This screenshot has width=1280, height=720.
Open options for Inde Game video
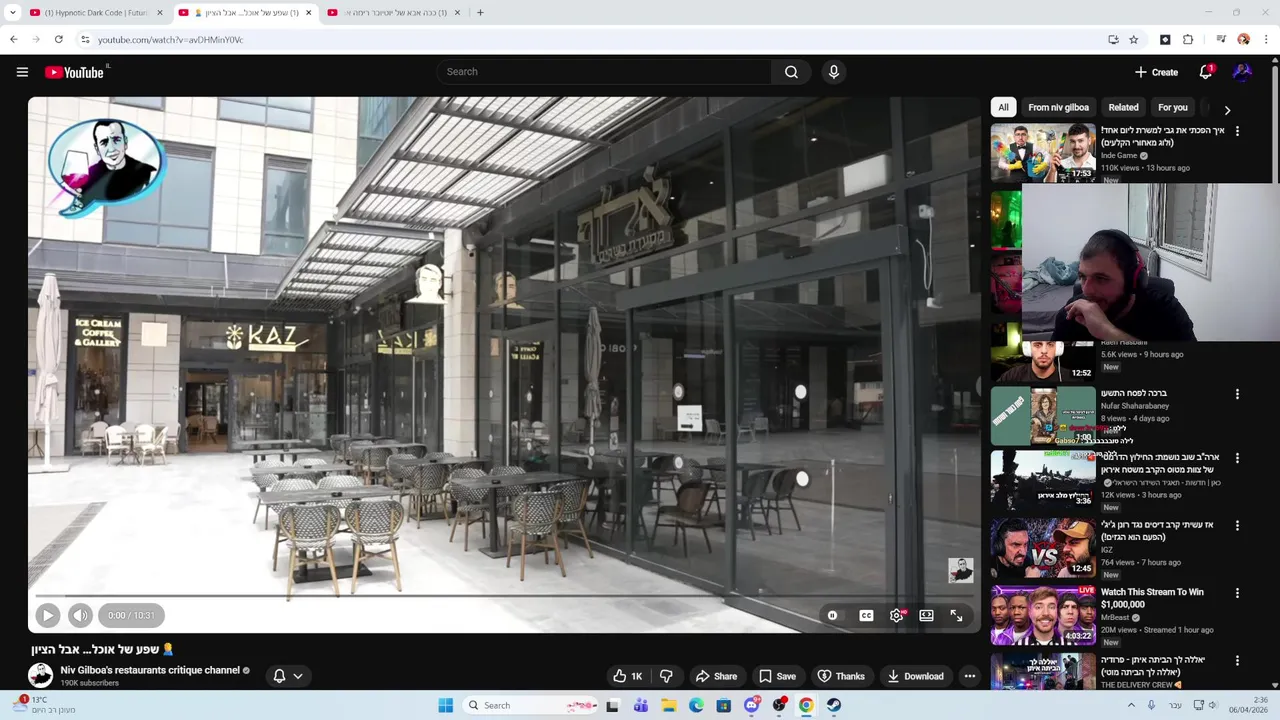pos(1237,131)
